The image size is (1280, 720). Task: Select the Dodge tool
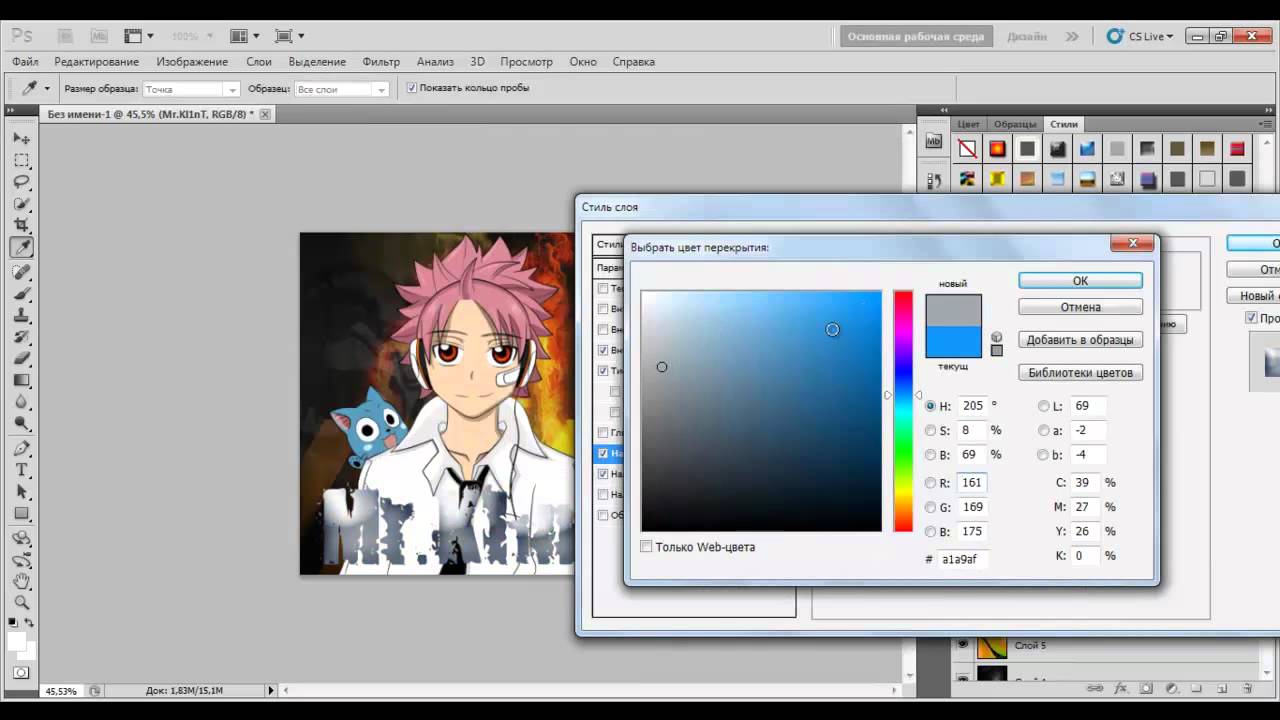tap(21, 424)
